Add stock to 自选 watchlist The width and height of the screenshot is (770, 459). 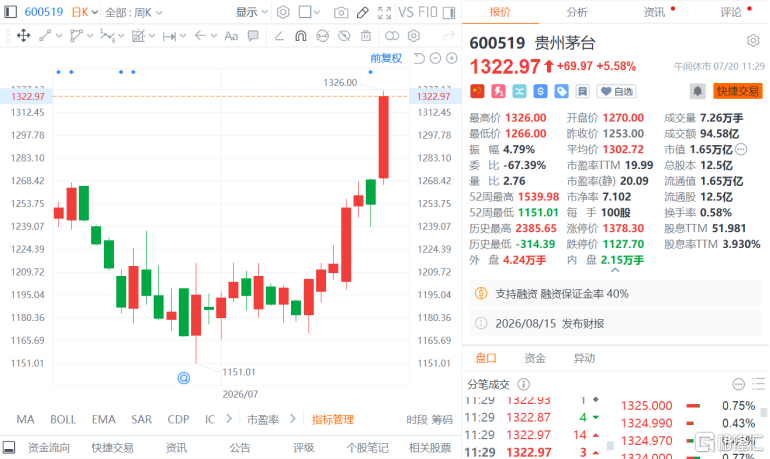coord(617,91)
